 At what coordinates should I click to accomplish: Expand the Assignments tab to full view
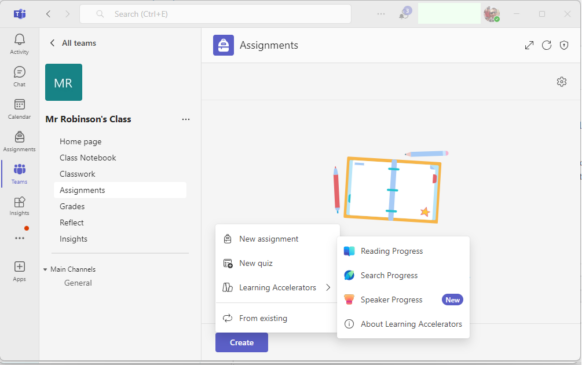(x=529, y=45)
